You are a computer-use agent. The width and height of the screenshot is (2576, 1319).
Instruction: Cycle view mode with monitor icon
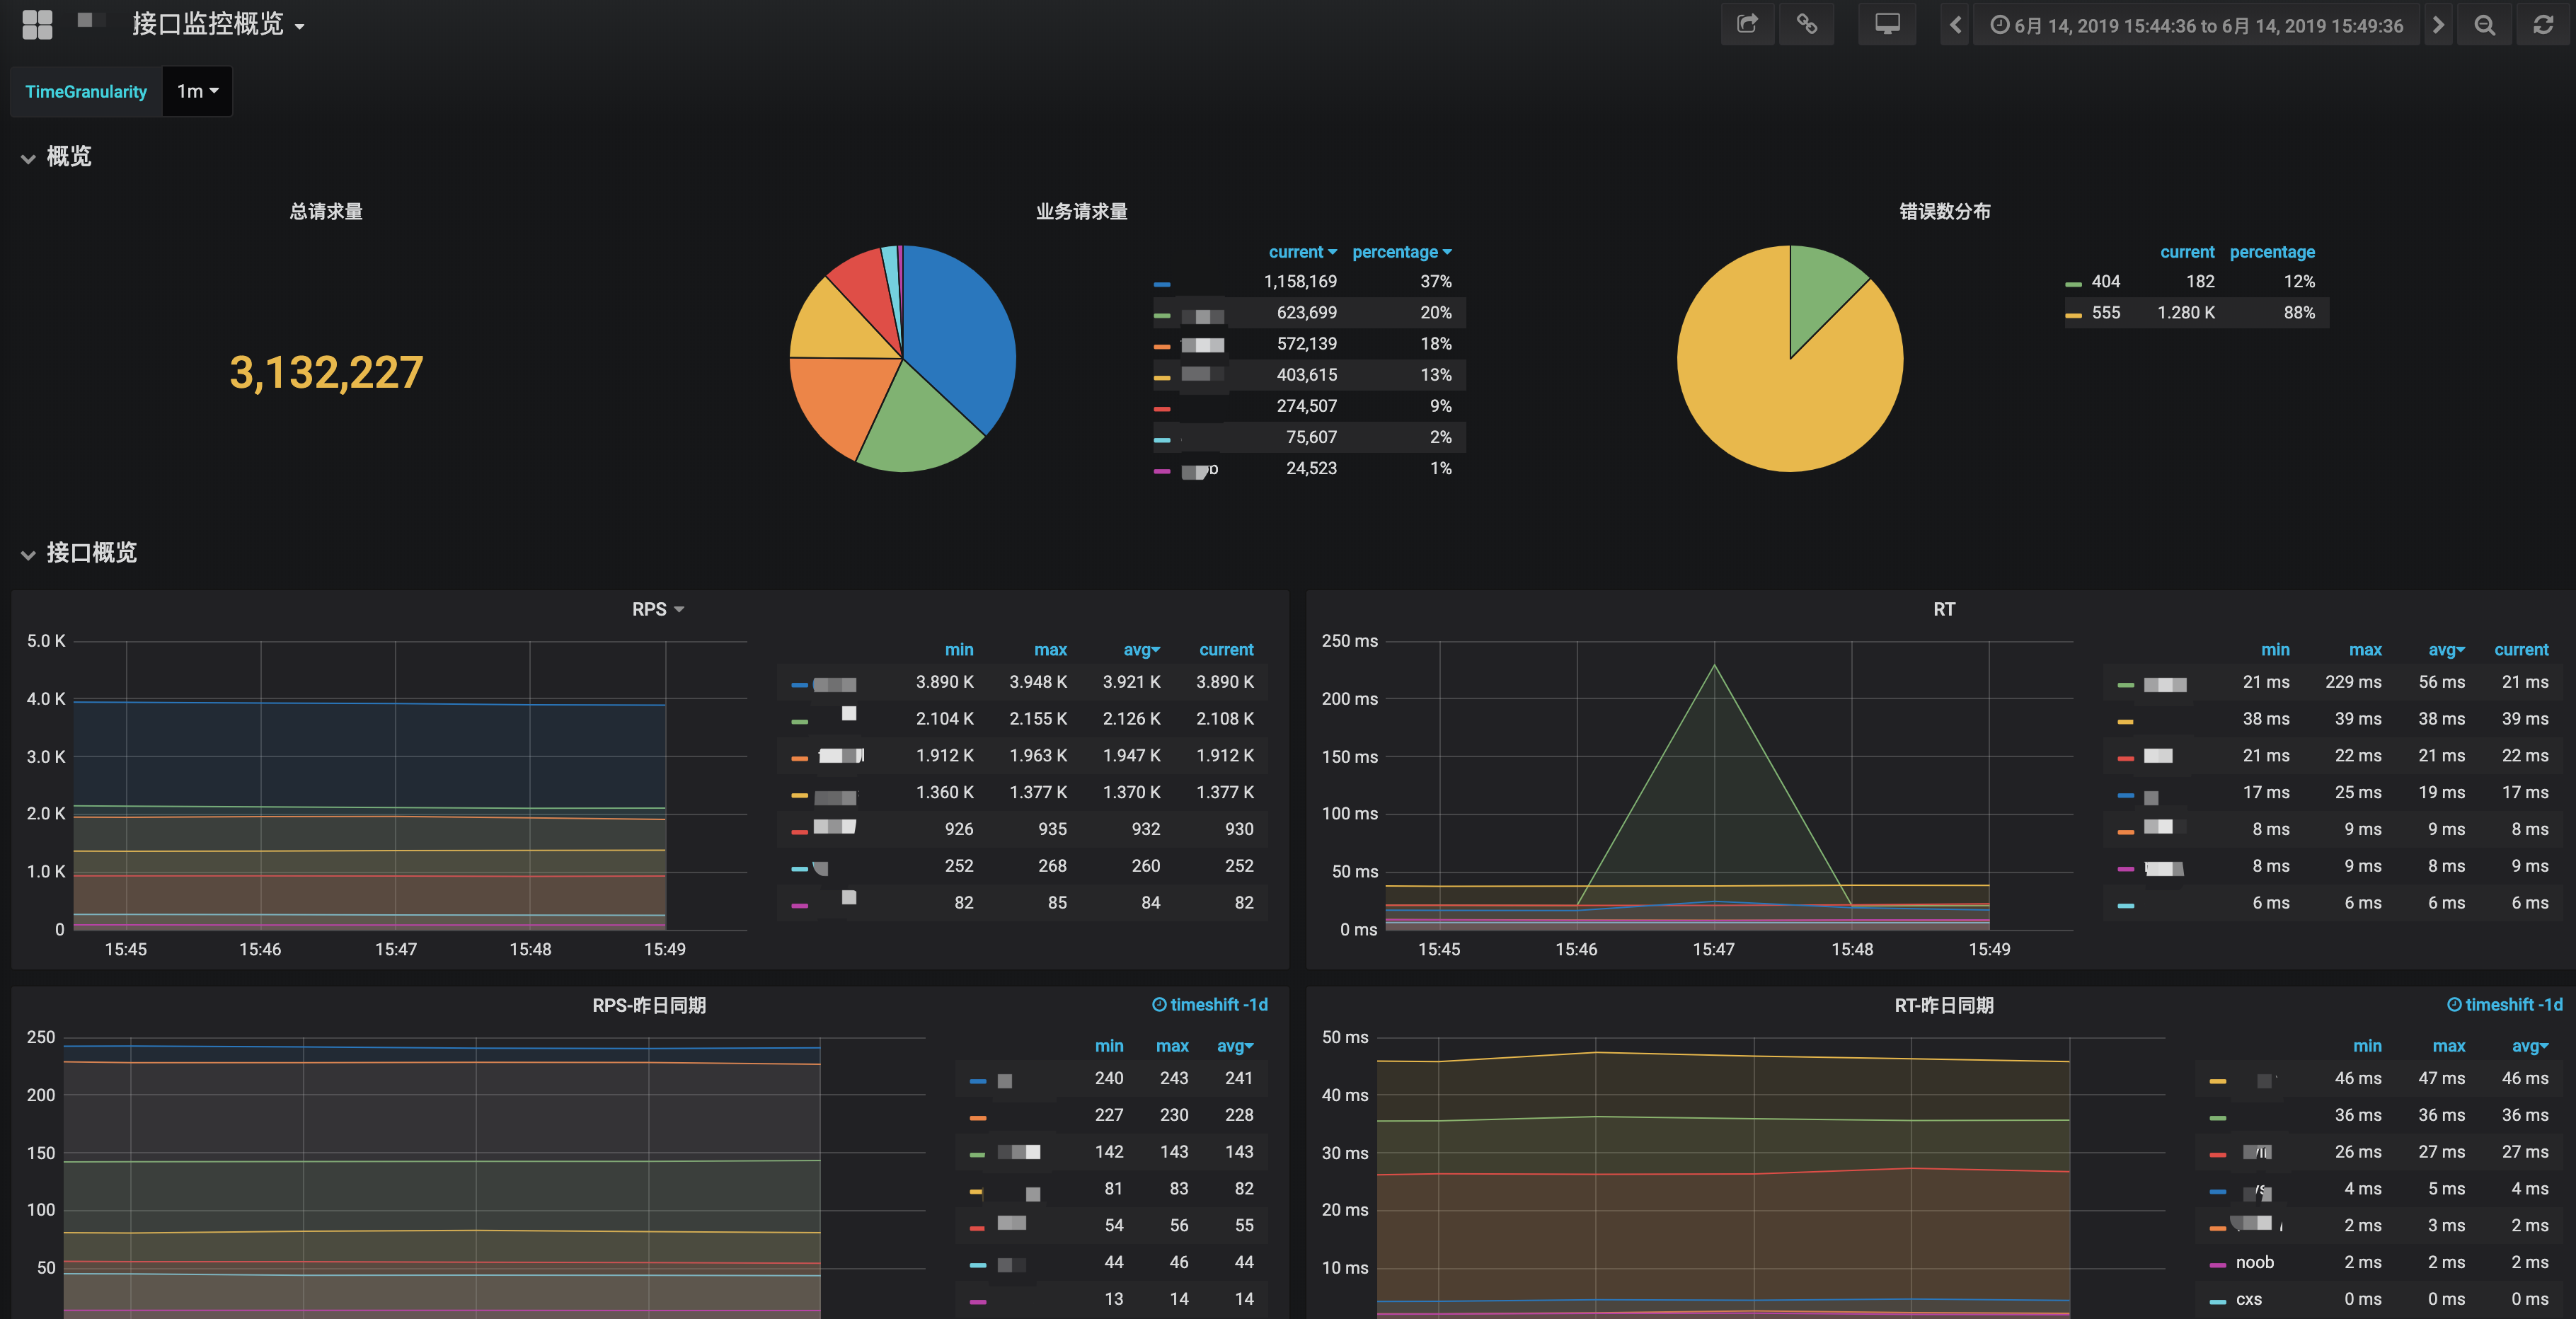click(x=1886, y=24)
